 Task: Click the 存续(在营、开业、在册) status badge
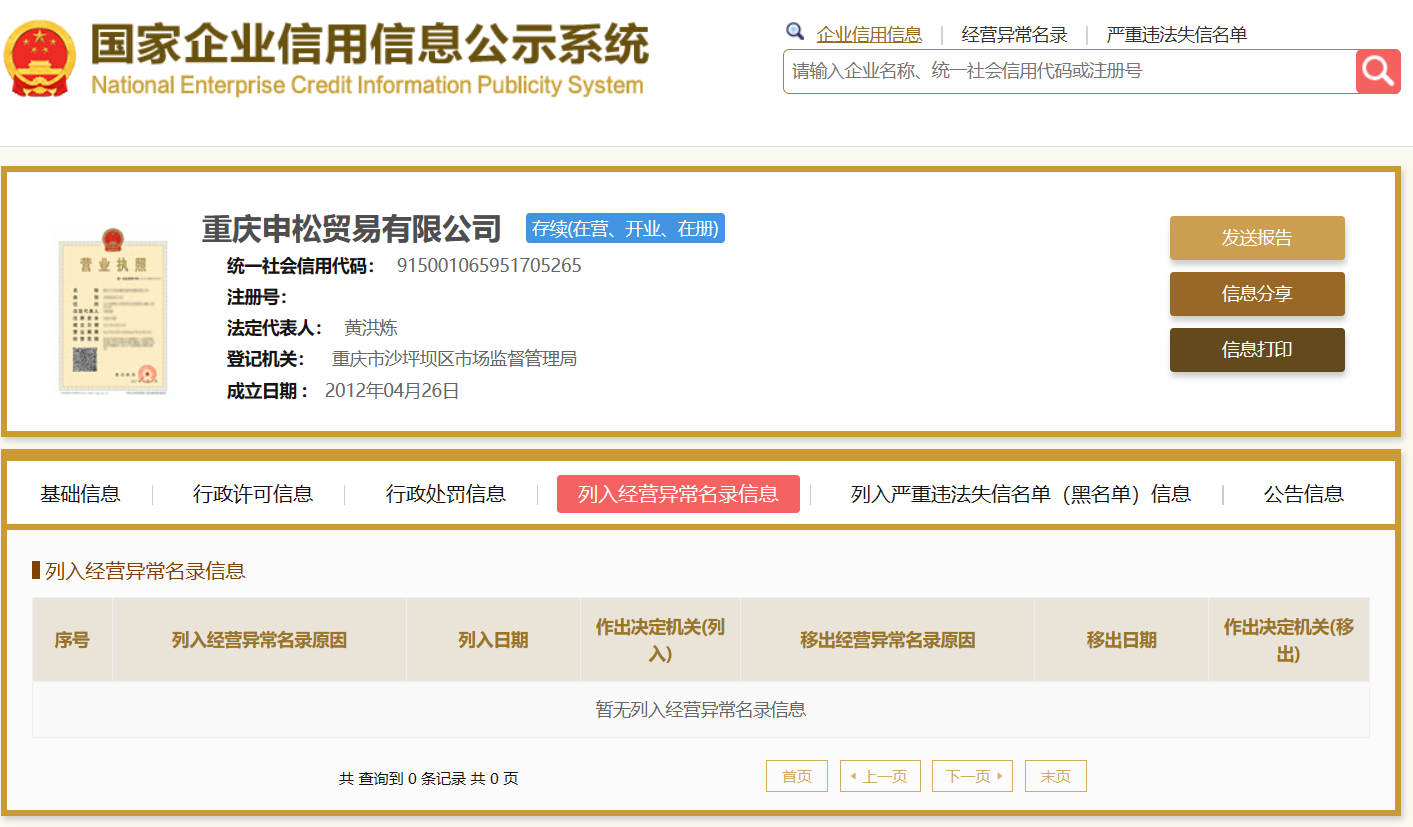coord(625,228)
